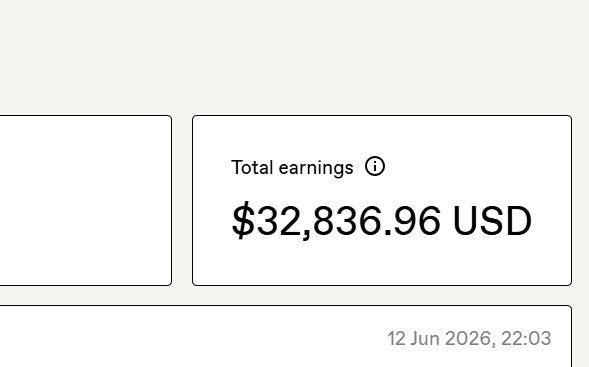589x367 pixels.
Task: Click the dollar sign of the earnings figure
Action: [x=243, y=221]
